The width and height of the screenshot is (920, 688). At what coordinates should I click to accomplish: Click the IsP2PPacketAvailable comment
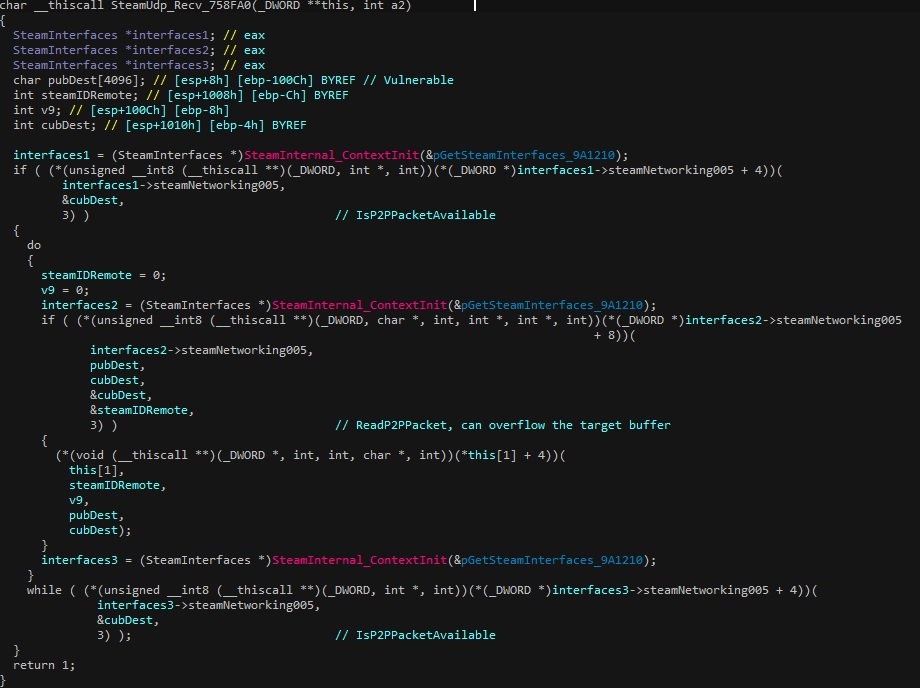(x=415, y=215)
